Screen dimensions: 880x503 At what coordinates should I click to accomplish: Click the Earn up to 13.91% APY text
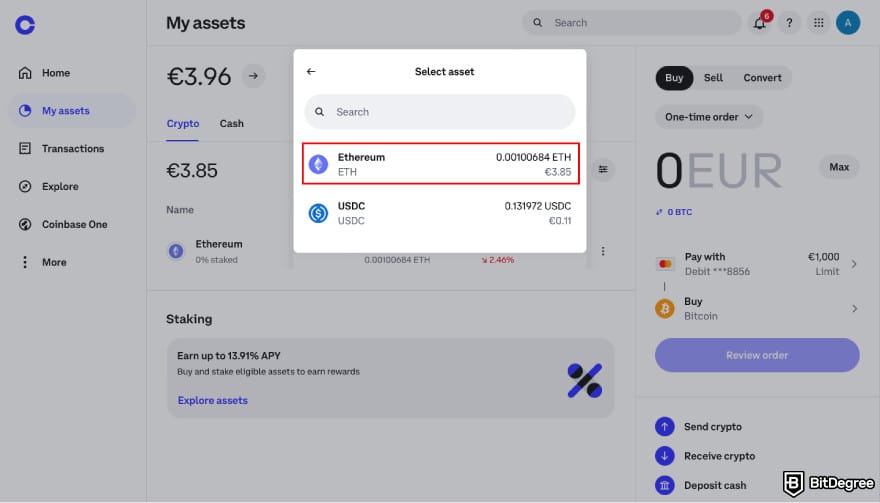click(229, 356)
